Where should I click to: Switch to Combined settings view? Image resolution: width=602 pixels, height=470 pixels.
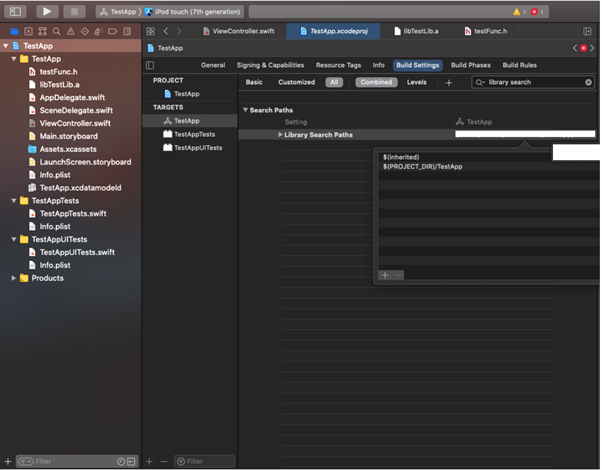(376, 82)
